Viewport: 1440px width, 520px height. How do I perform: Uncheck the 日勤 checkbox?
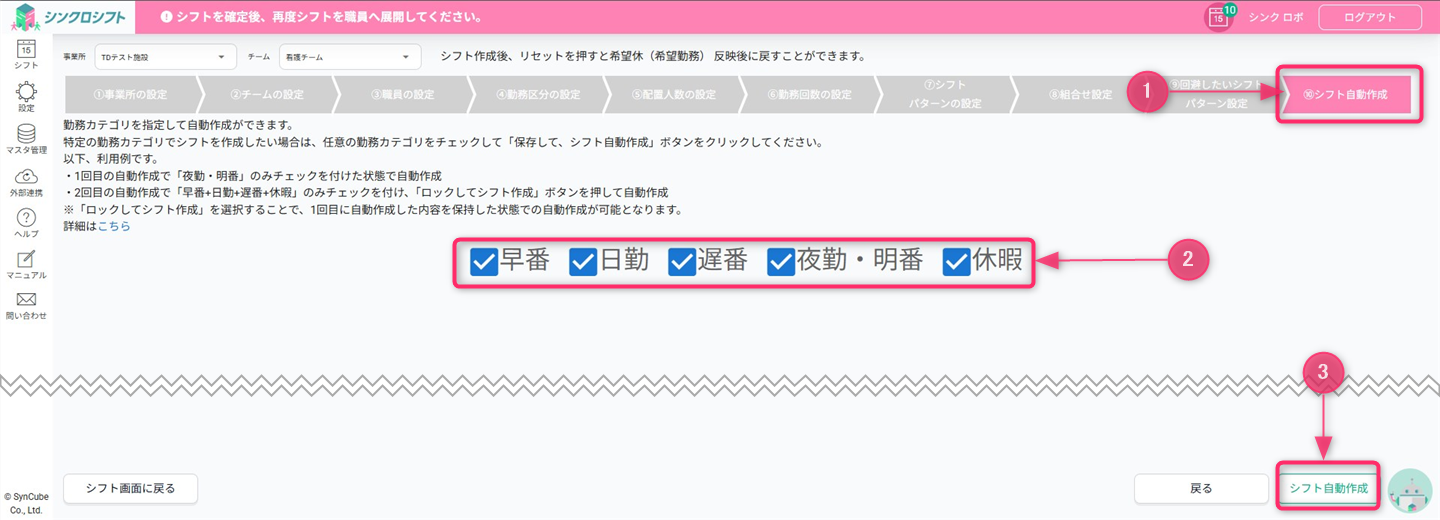pos(583,262)
